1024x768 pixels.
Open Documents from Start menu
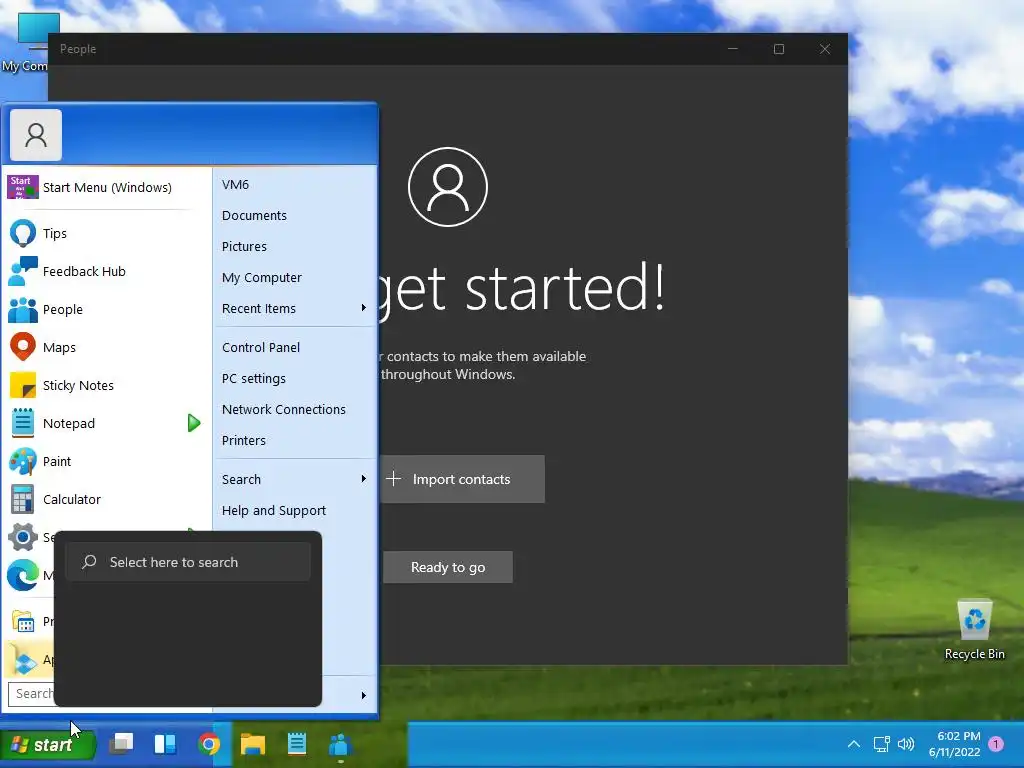295,216
